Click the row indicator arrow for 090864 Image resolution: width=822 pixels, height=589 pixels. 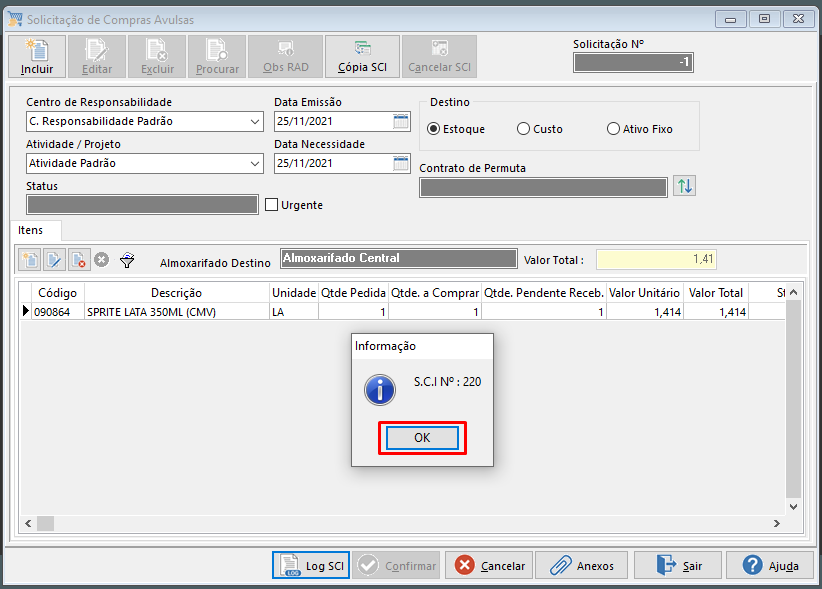[25, 311]
